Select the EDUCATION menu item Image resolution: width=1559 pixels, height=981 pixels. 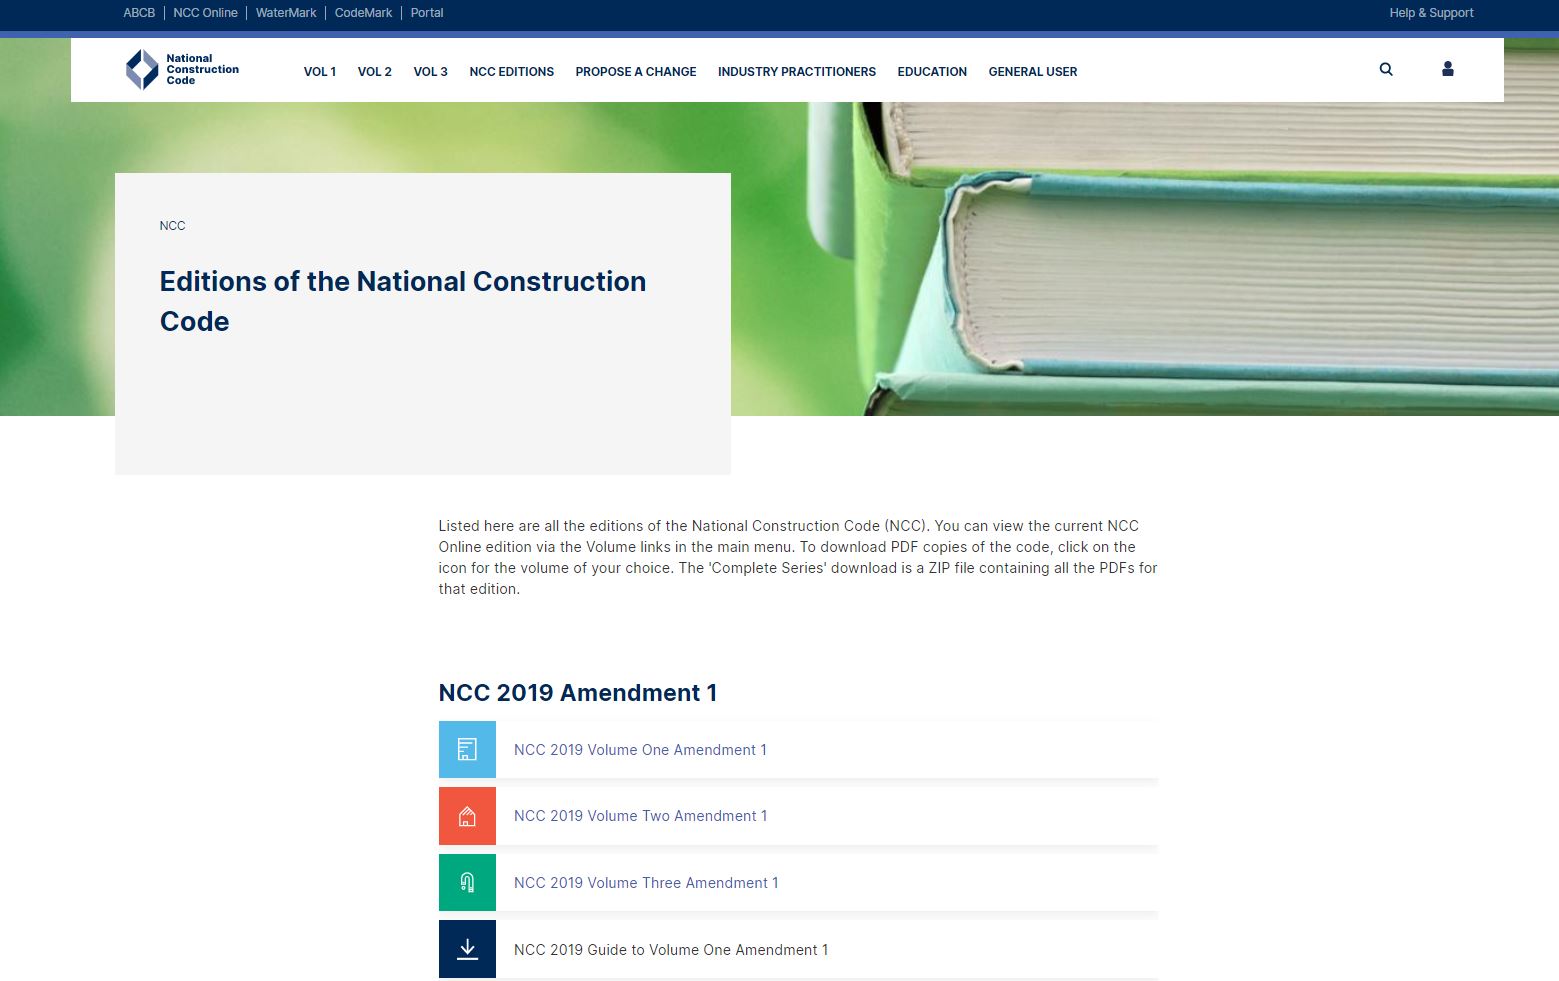point(931,71)
